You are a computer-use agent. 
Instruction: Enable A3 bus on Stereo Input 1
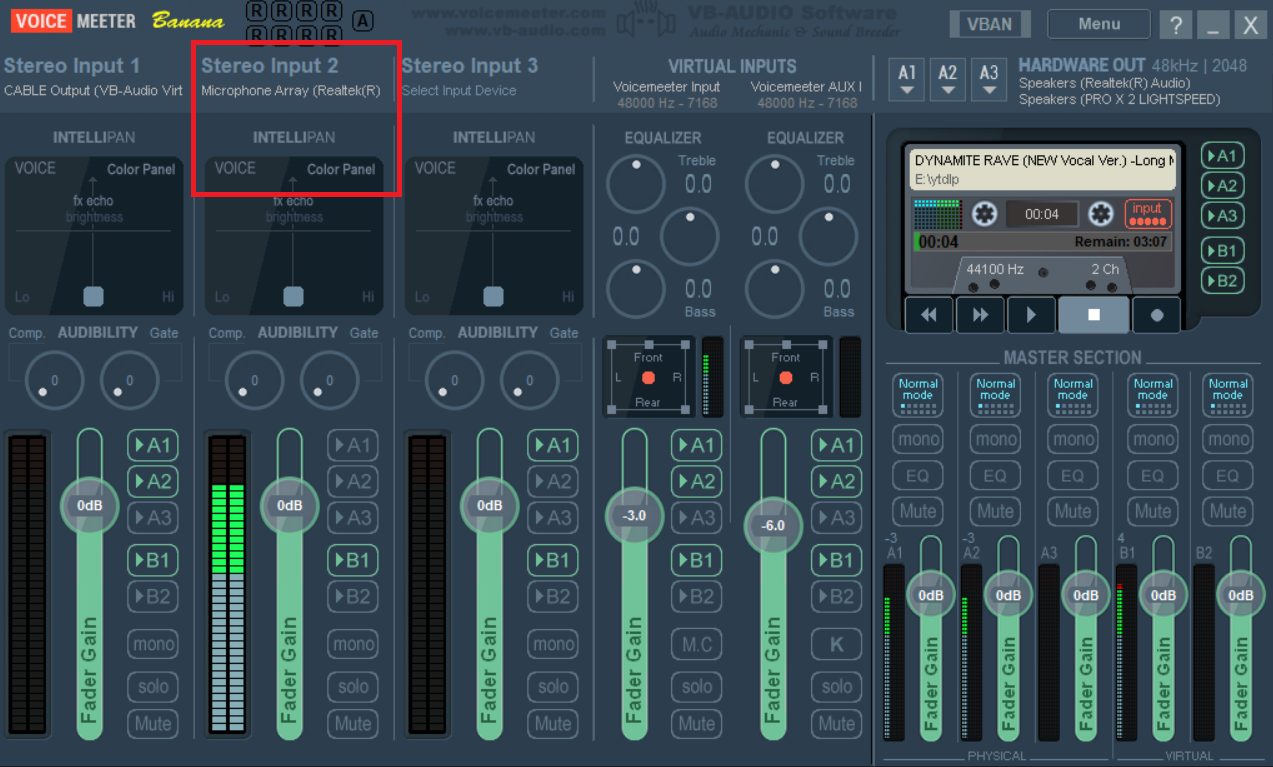click(152, 518)
